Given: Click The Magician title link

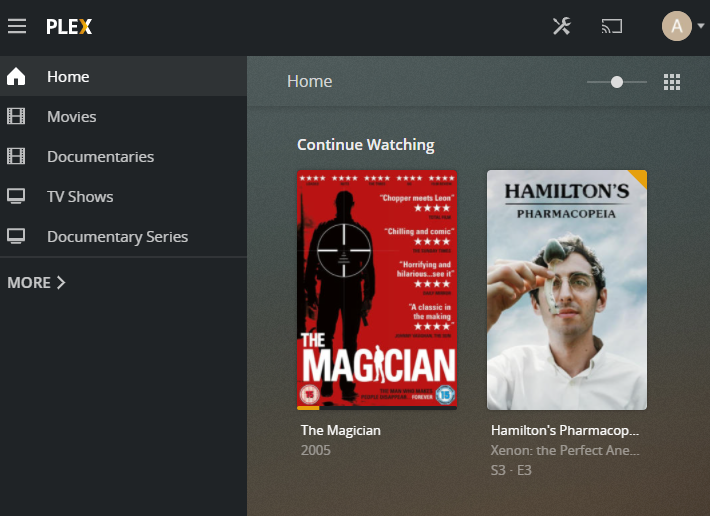Looking at the screenshot, I should pos(341,430).
